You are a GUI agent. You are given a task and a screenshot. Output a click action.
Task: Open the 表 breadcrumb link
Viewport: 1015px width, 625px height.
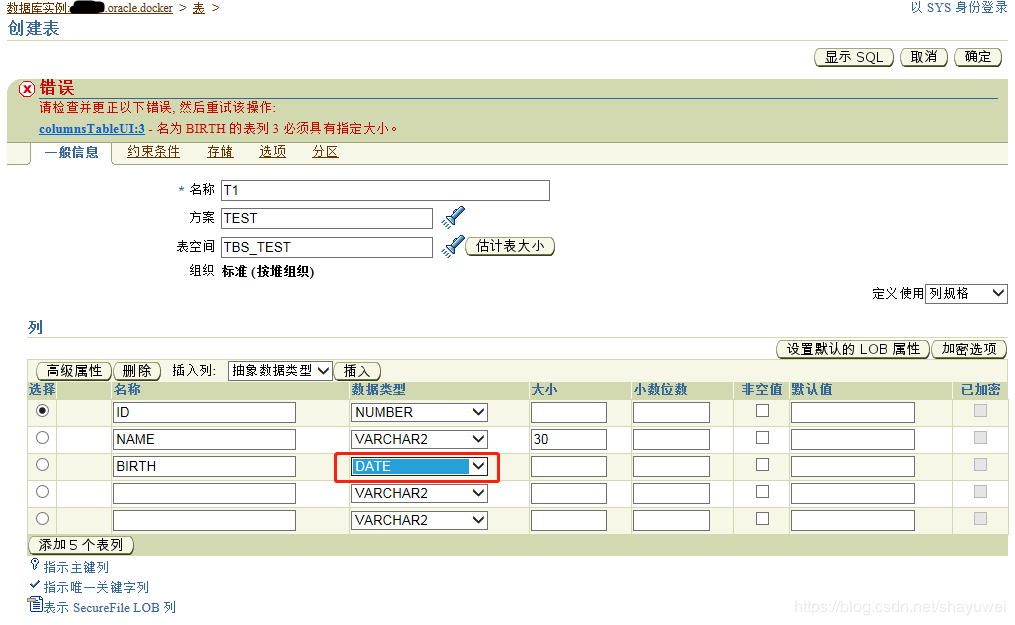tap(199, 8)
